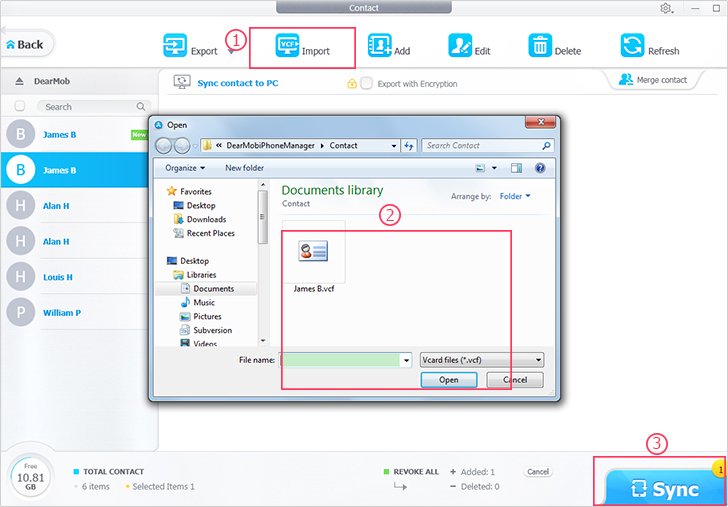Open the Arrange by Folder dropdown
Viewport: 728px width, 507px height.
[515, 196]
